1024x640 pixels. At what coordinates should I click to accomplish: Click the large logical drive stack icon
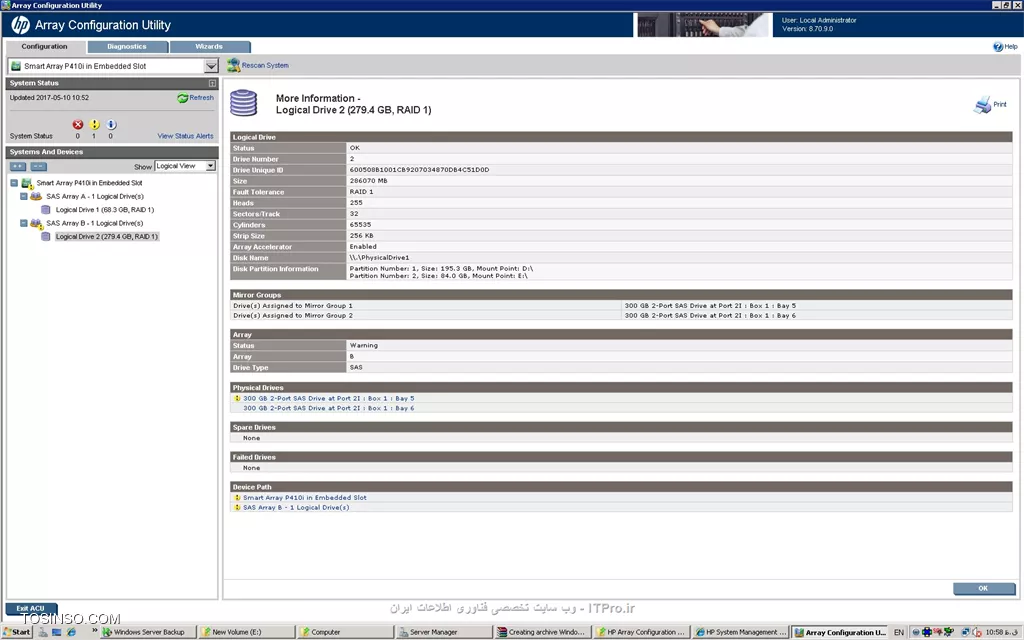pyautogui.click(x=244, y=103)
